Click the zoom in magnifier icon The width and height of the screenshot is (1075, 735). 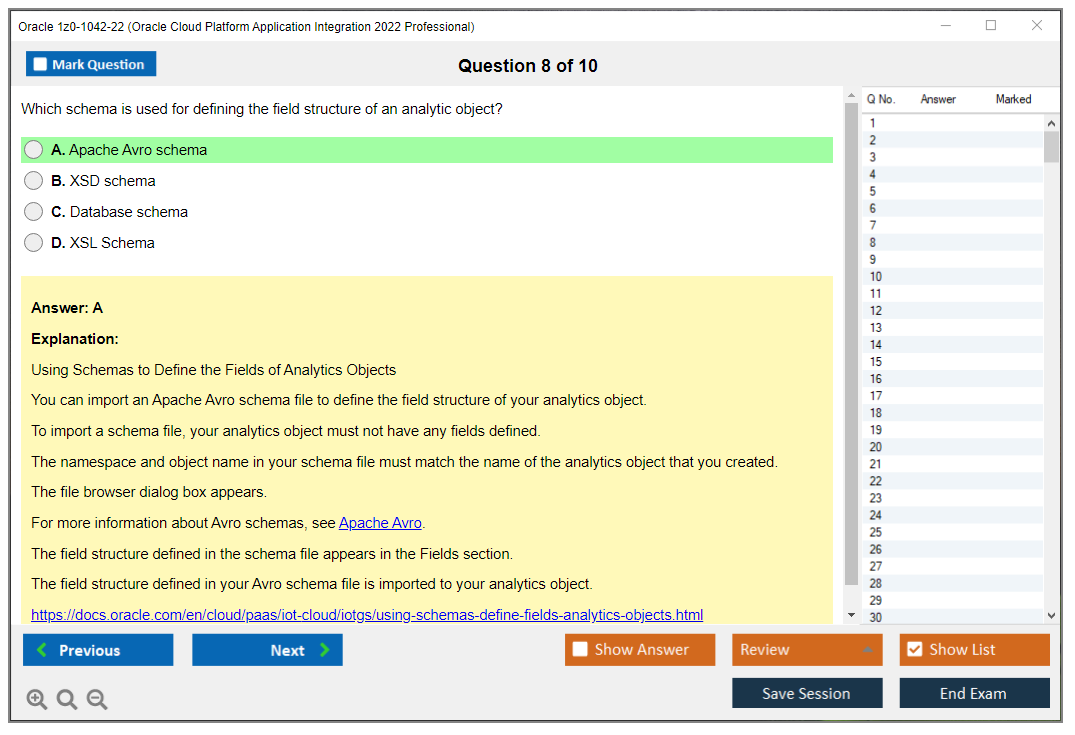tap(37, 700)
